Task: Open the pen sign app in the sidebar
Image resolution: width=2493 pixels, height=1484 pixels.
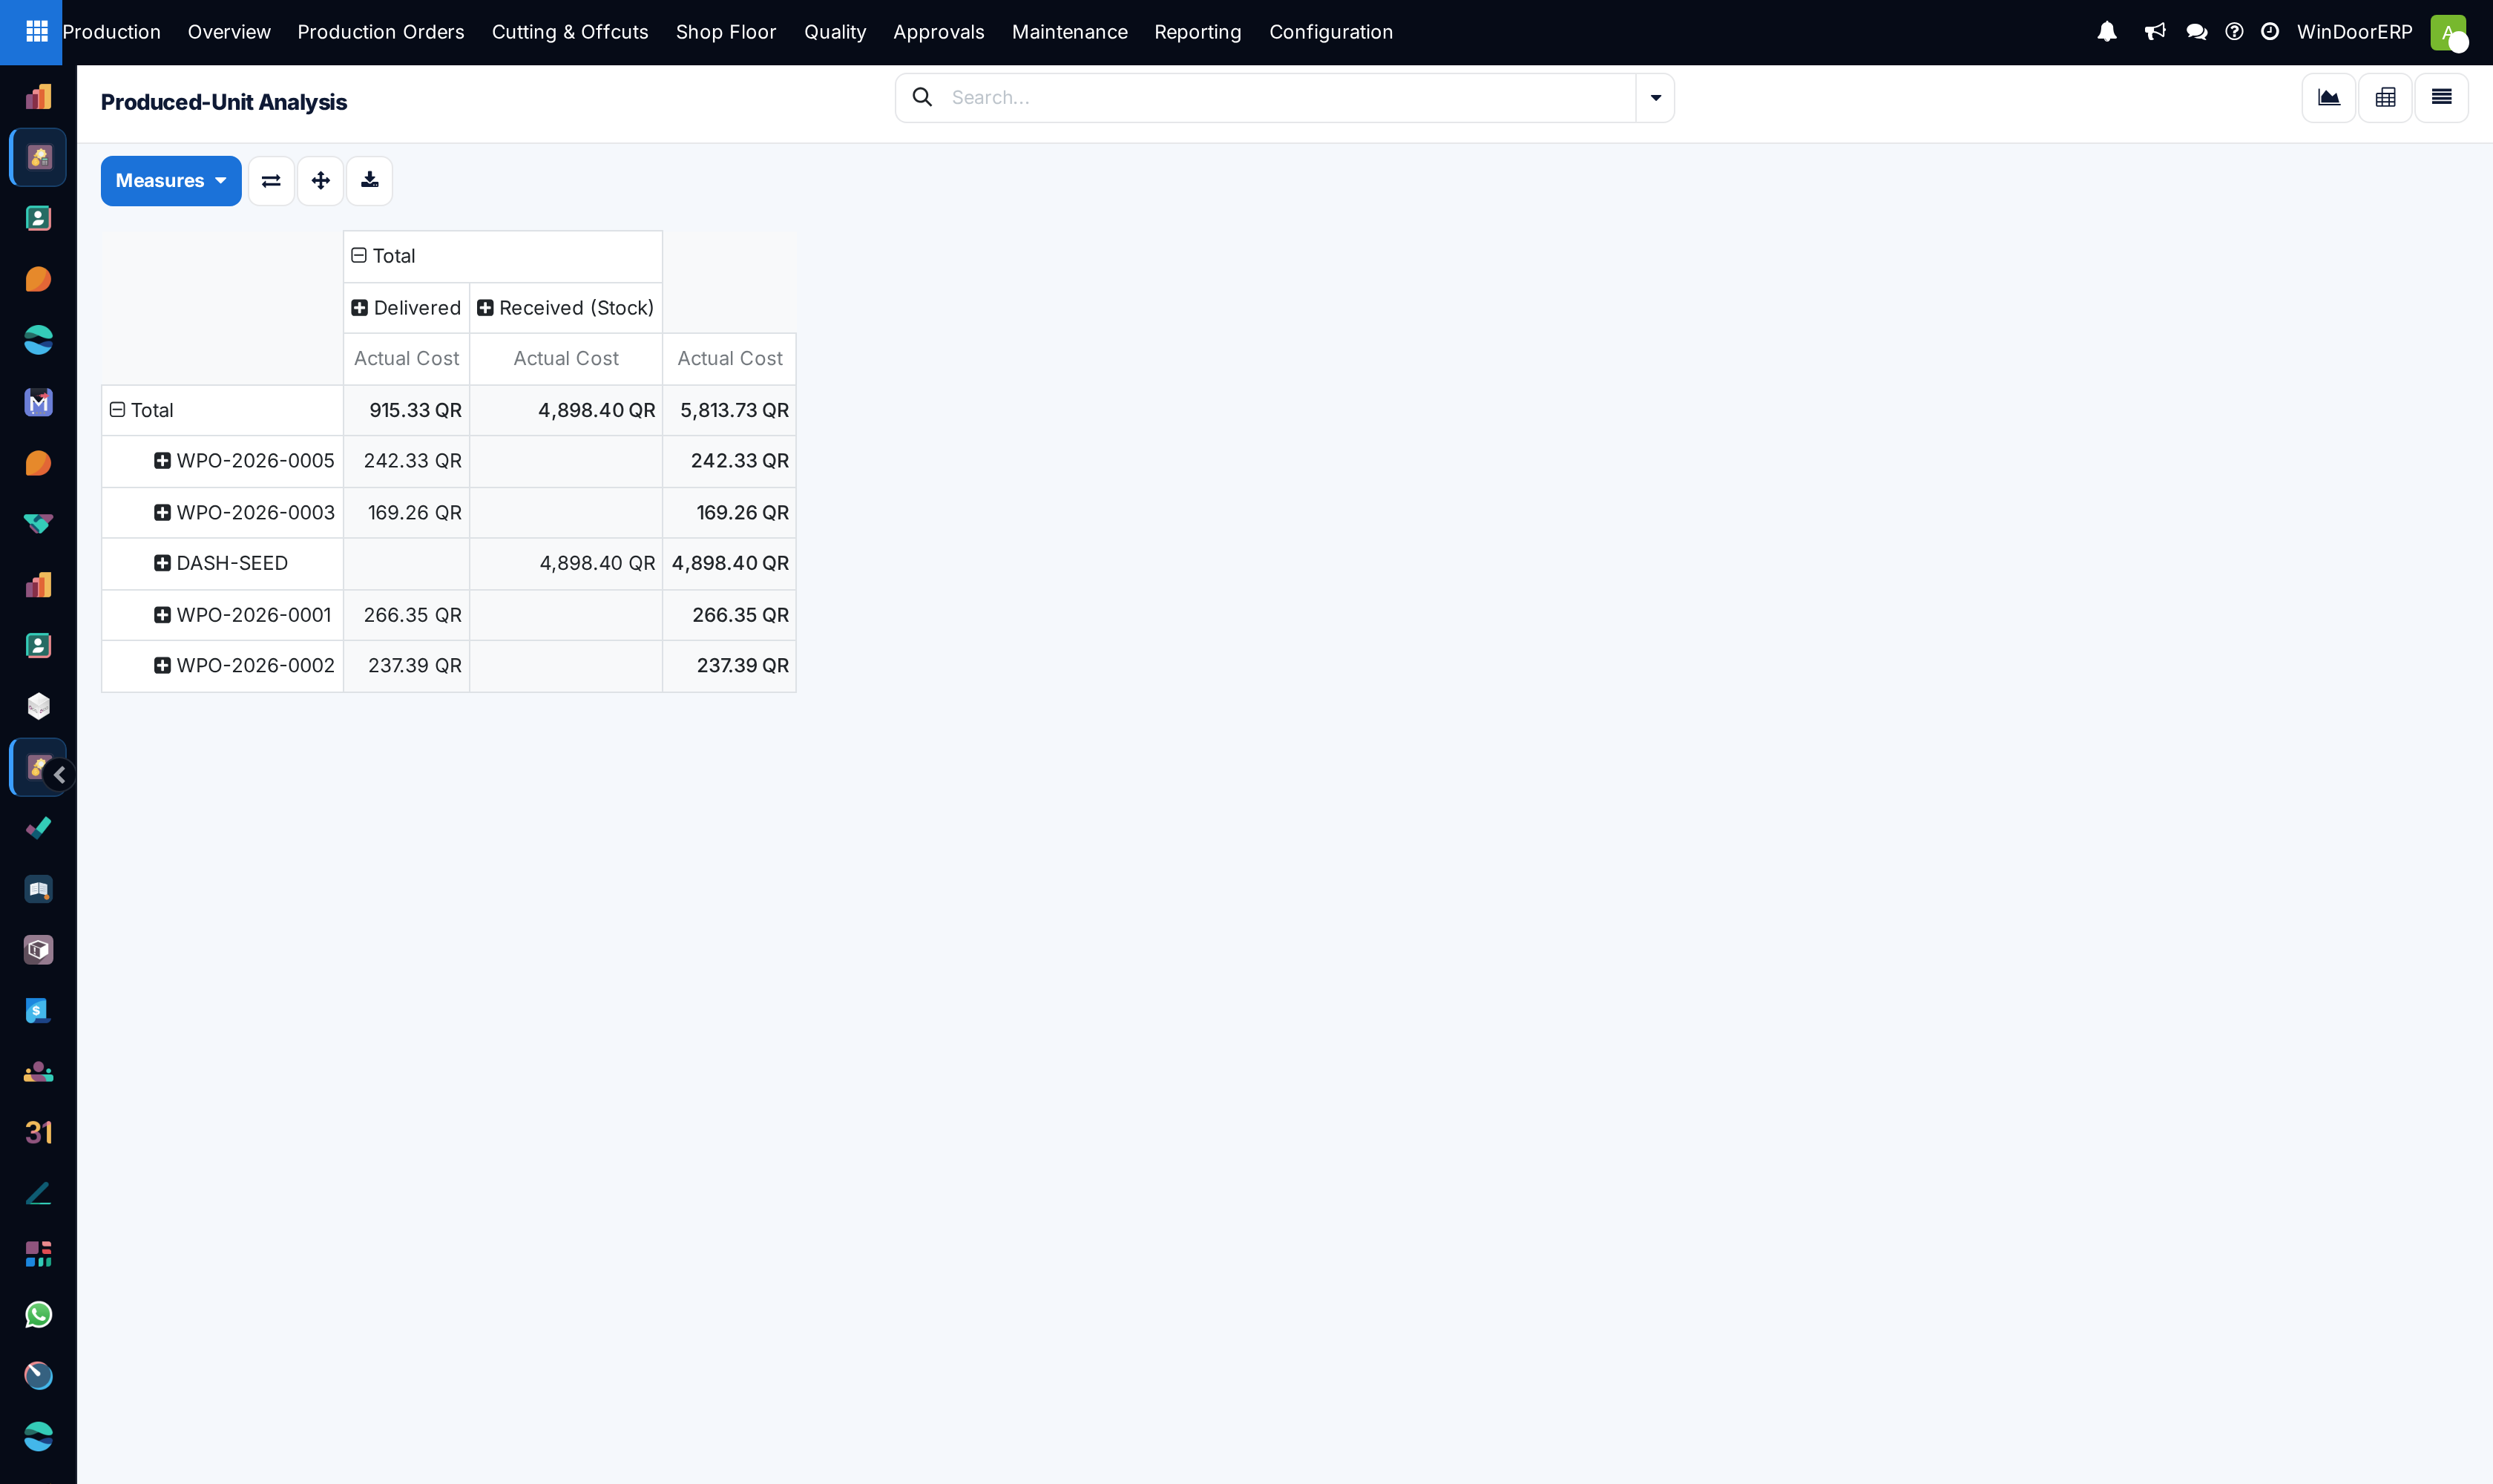Action: (38, 1193)
